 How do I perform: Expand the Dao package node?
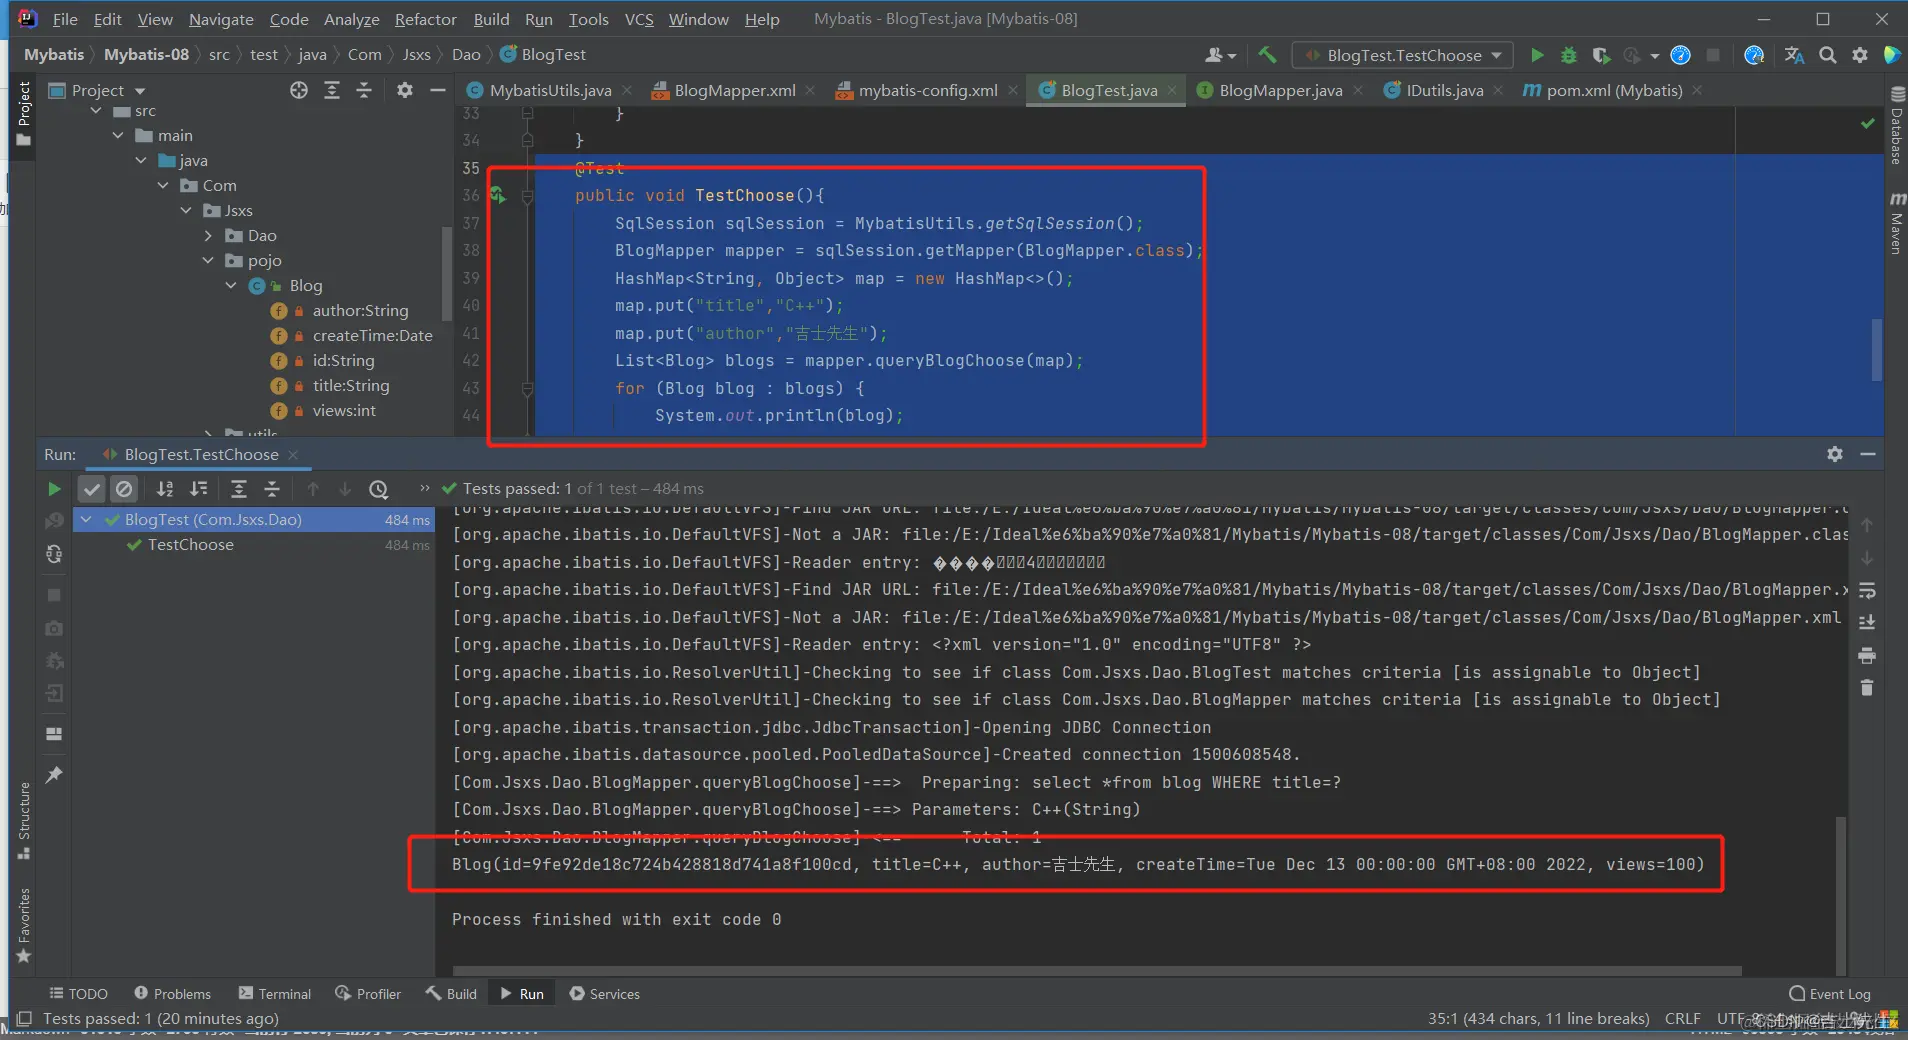point(208,236)
